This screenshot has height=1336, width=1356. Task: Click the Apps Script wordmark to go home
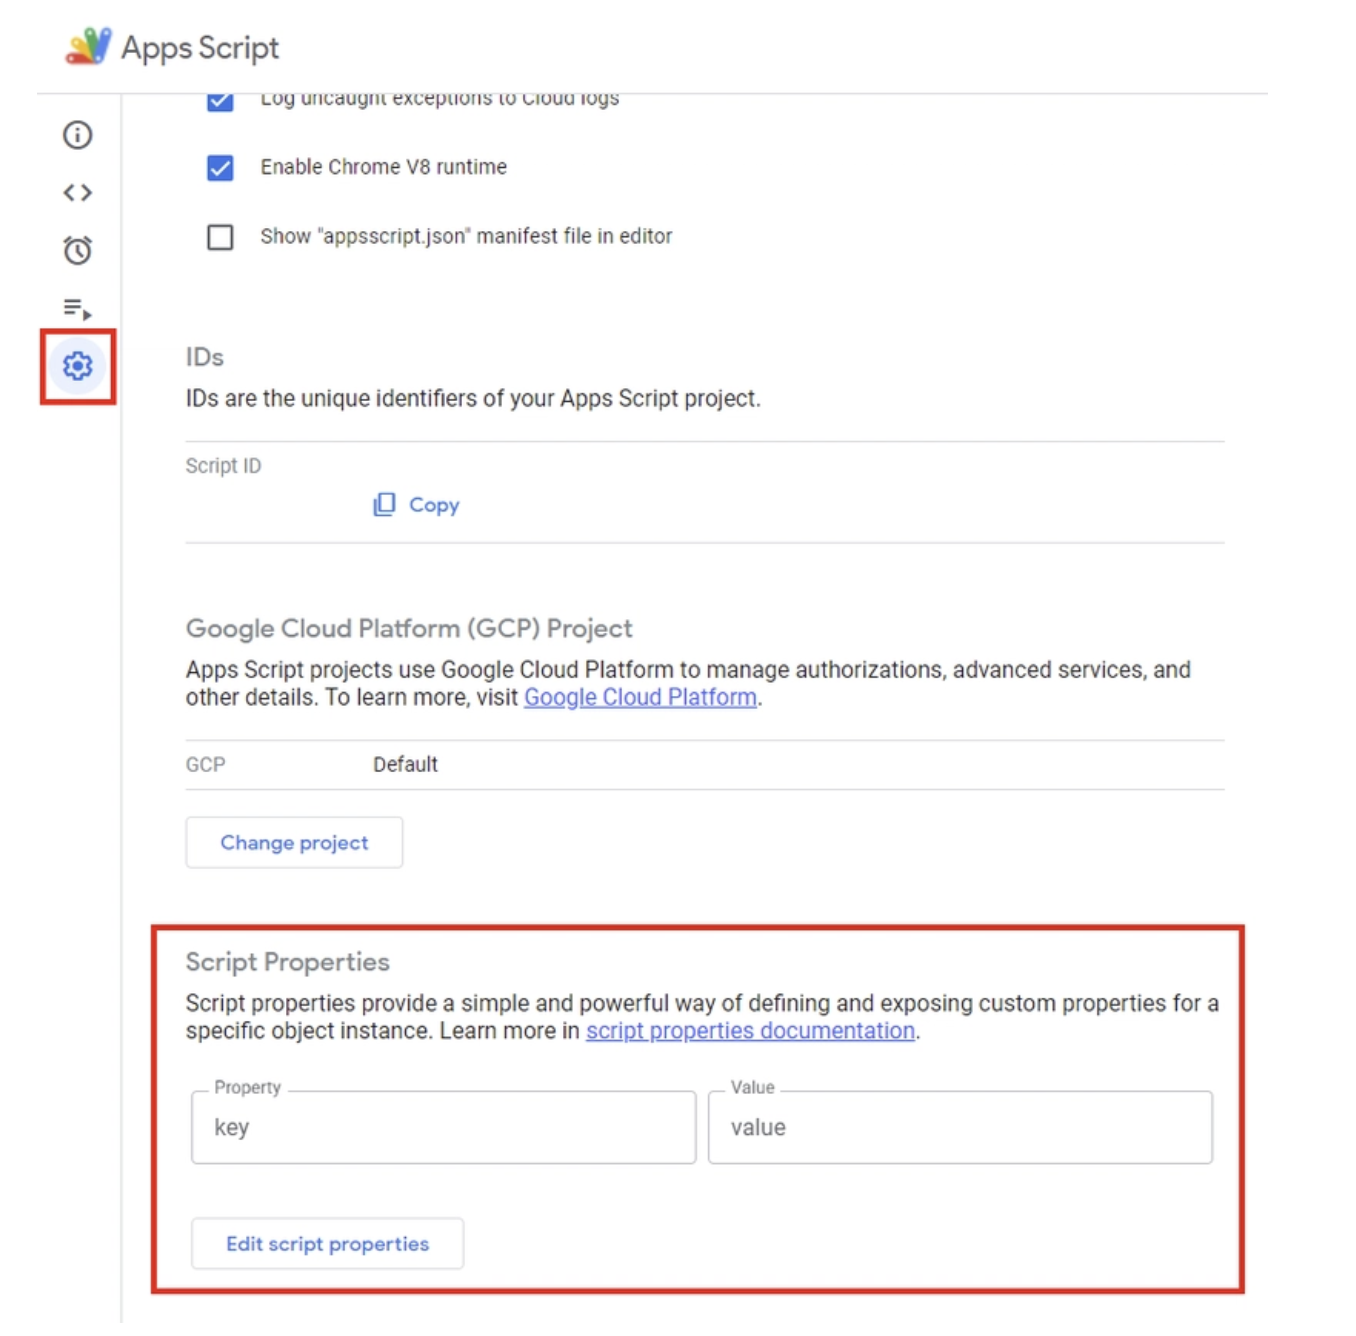point(198,46)
